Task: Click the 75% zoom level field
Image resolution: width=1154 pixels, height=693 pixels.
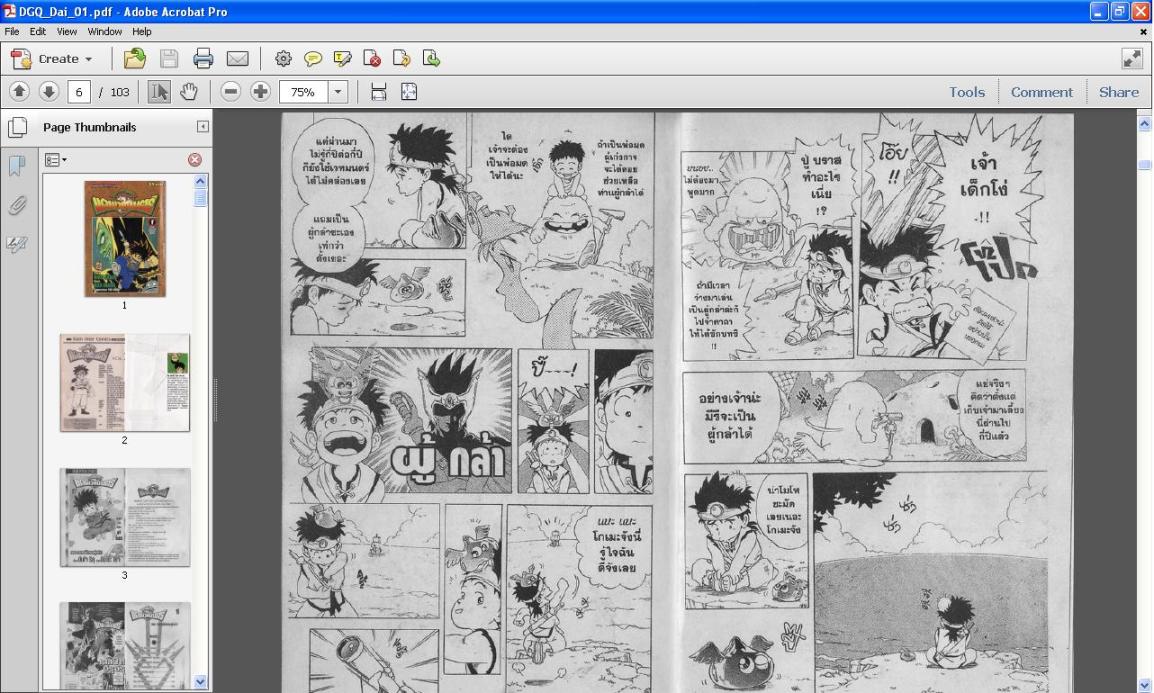Action: pos(303,92)
